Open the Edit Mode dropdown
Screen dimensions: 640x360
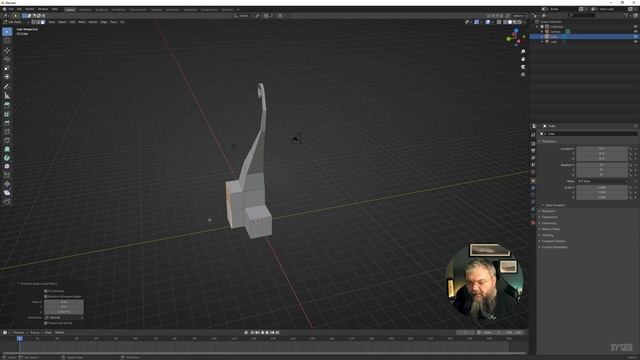pyautogui.click(x=16, y=22)
